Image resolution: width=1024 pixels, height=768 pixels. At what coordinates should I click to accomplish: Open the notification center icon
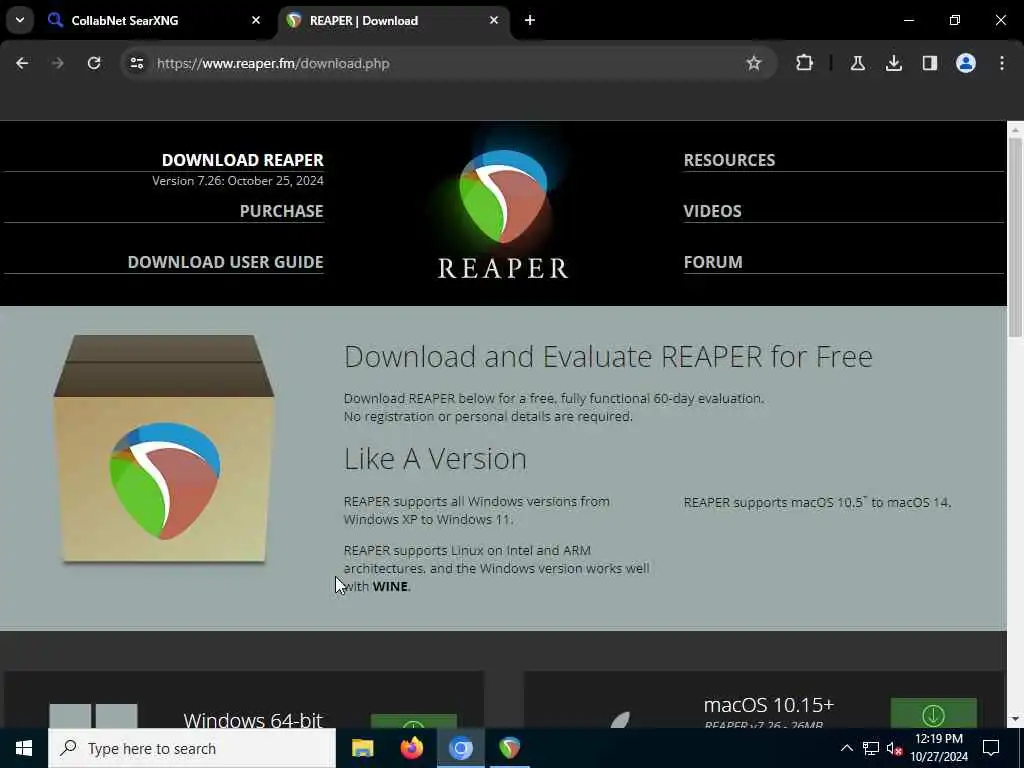click(991, 748)
